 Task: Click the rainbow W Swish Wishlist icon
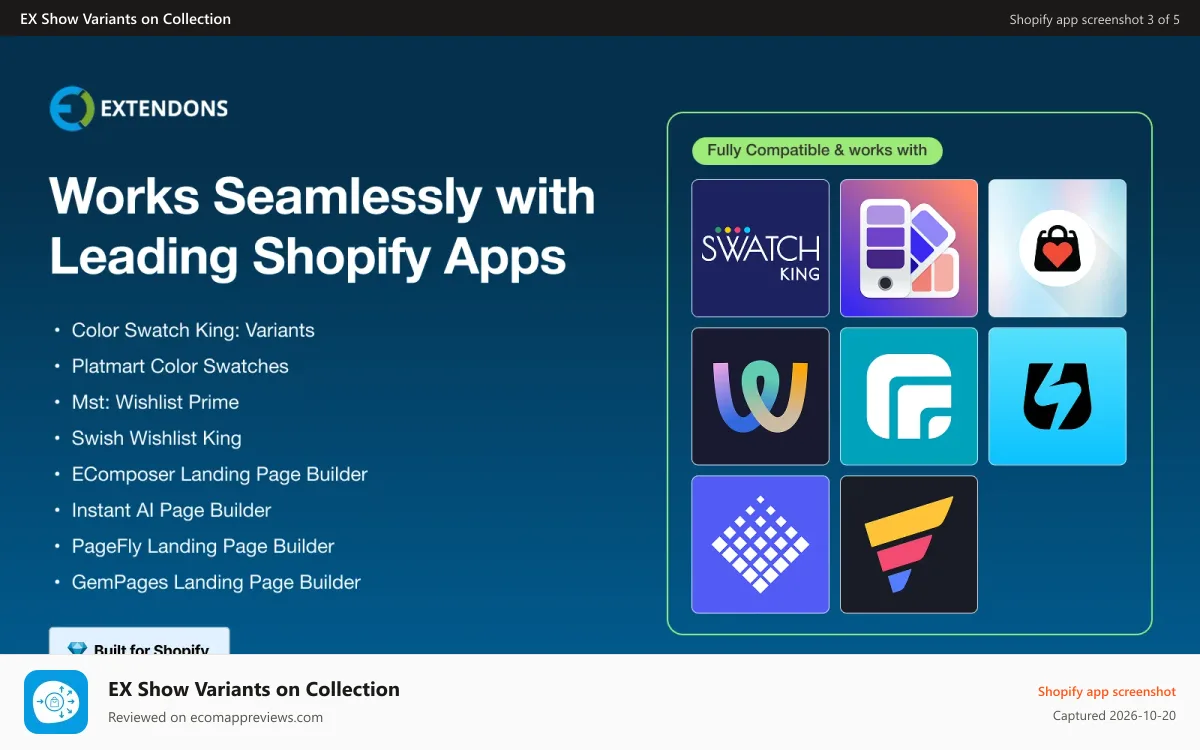tap(760, 396)
